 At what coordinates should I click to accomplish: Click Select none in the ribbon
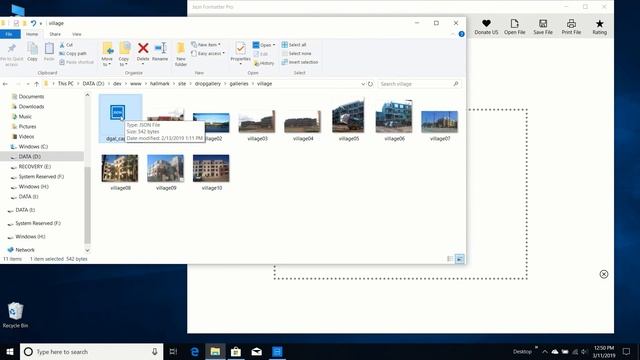(x=296, y=53)
